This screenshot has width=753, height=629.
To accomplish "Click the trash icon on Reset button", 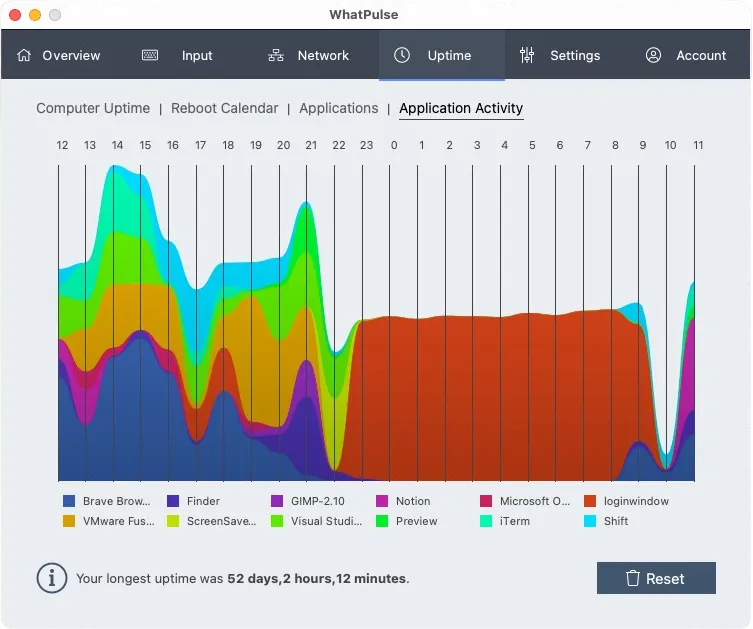I will [632, 578].
